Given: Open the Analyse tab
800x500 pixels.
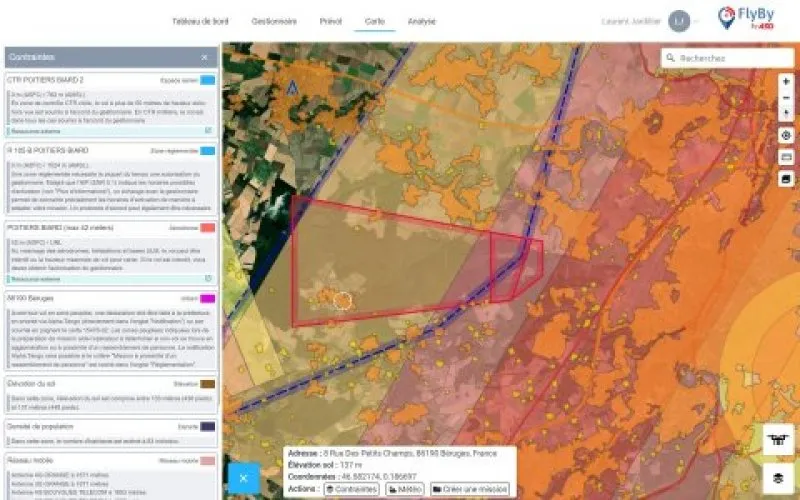Looking at the screenshot, I should point(421,20).
